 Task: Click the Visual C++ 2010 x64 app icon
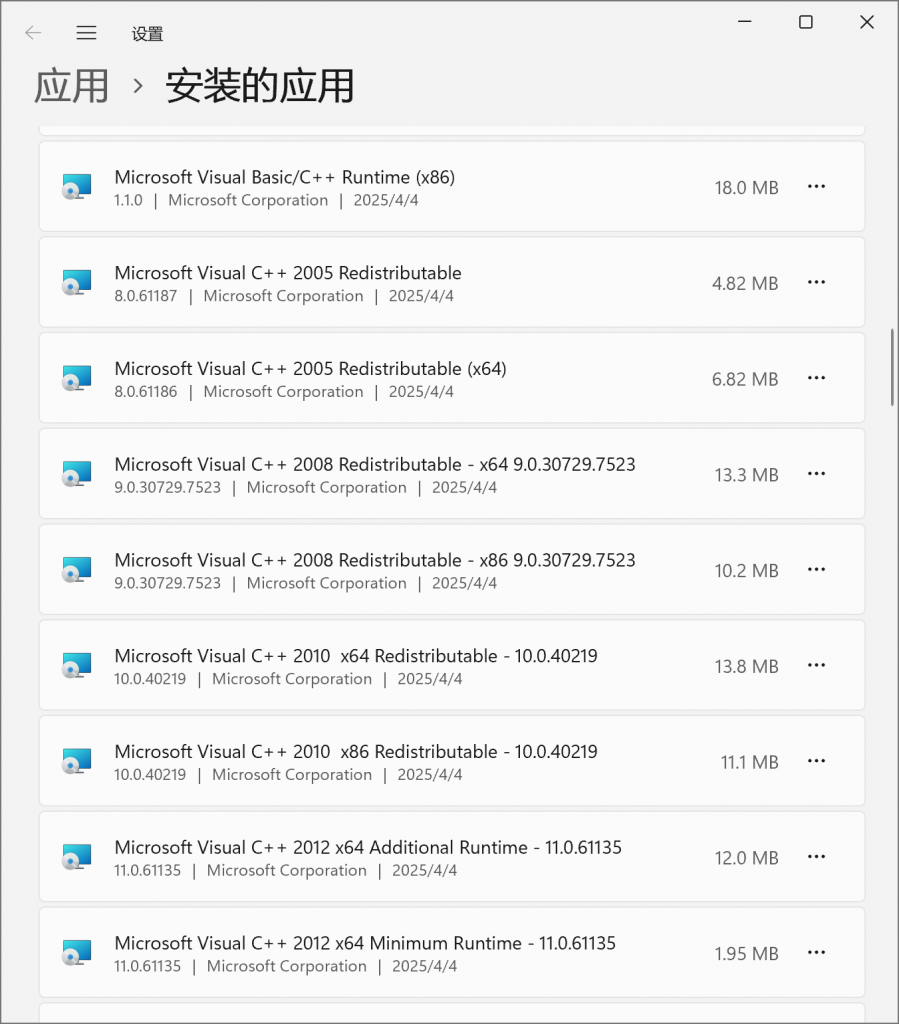point(76,665)
